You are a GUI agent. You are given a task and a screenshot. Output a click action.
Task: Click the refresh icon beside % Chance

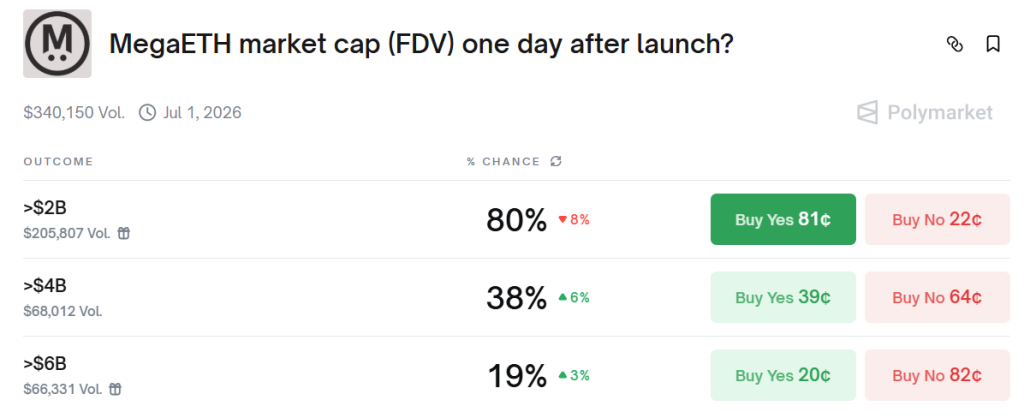[x=556, y=161]
